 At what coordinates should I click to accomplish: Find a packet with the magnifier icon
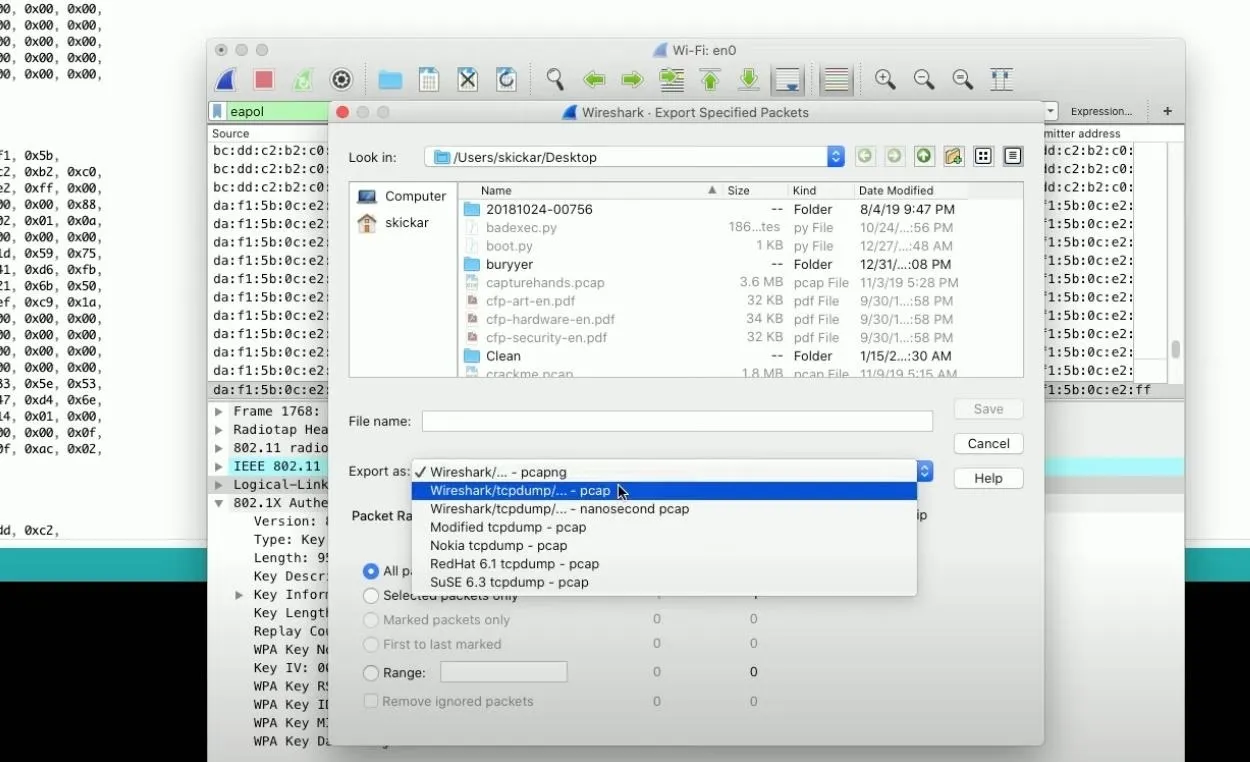[x=555, y=80]
